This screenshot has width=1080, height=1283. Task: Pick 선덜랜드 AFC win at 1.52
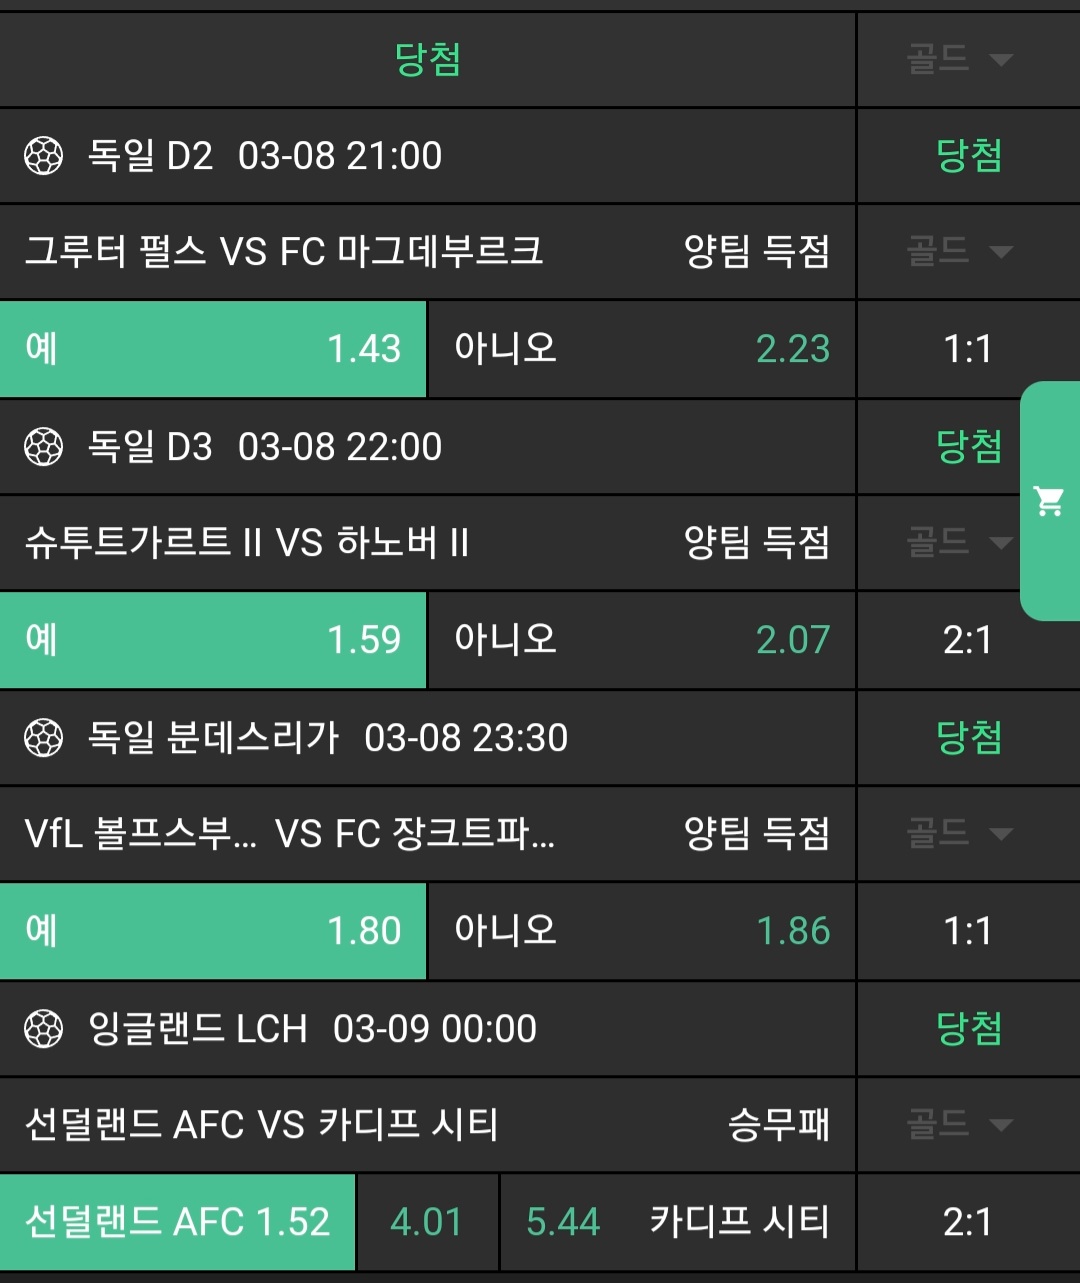(x=177, y=1222)
